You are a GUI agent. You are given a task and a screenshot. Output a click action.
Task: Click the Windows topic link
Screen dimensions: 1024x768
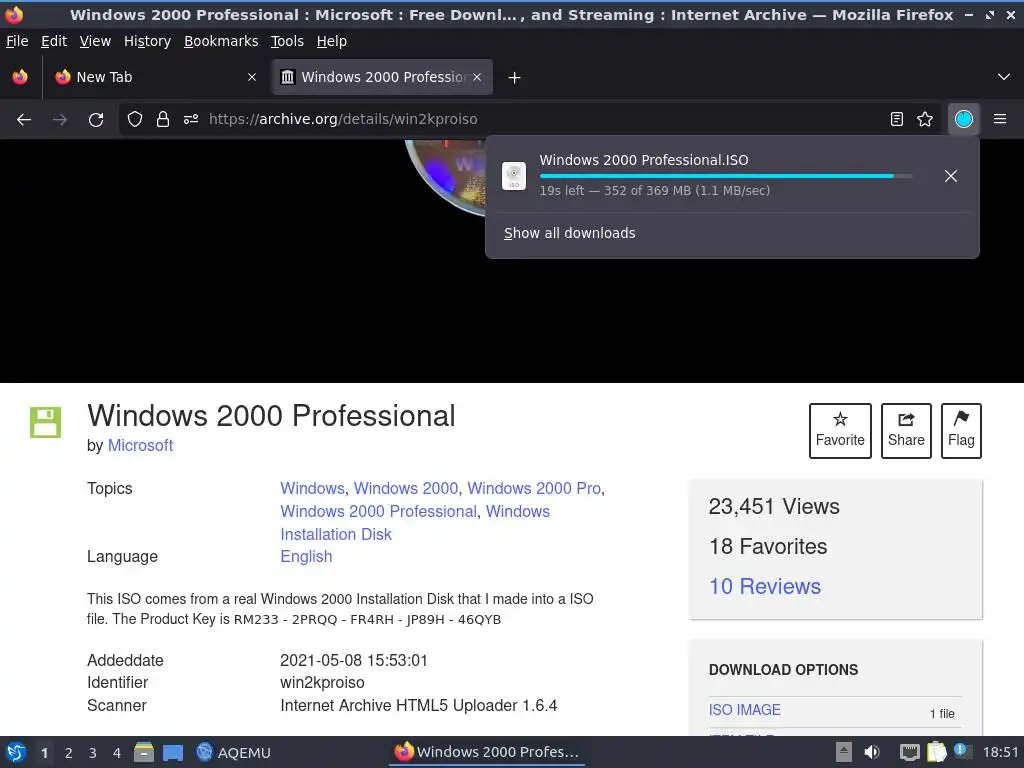[x=312, y=488]
